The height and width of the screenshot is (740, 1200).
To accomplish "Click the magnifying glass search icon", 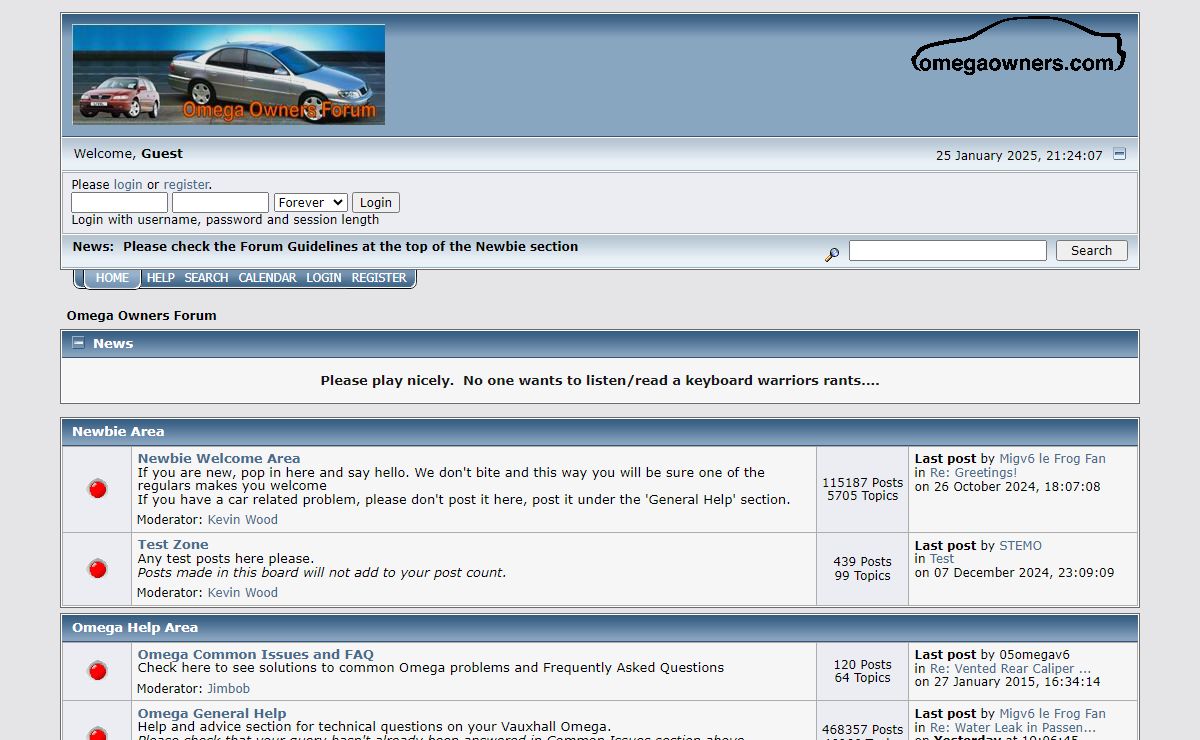I will point(832,254).
